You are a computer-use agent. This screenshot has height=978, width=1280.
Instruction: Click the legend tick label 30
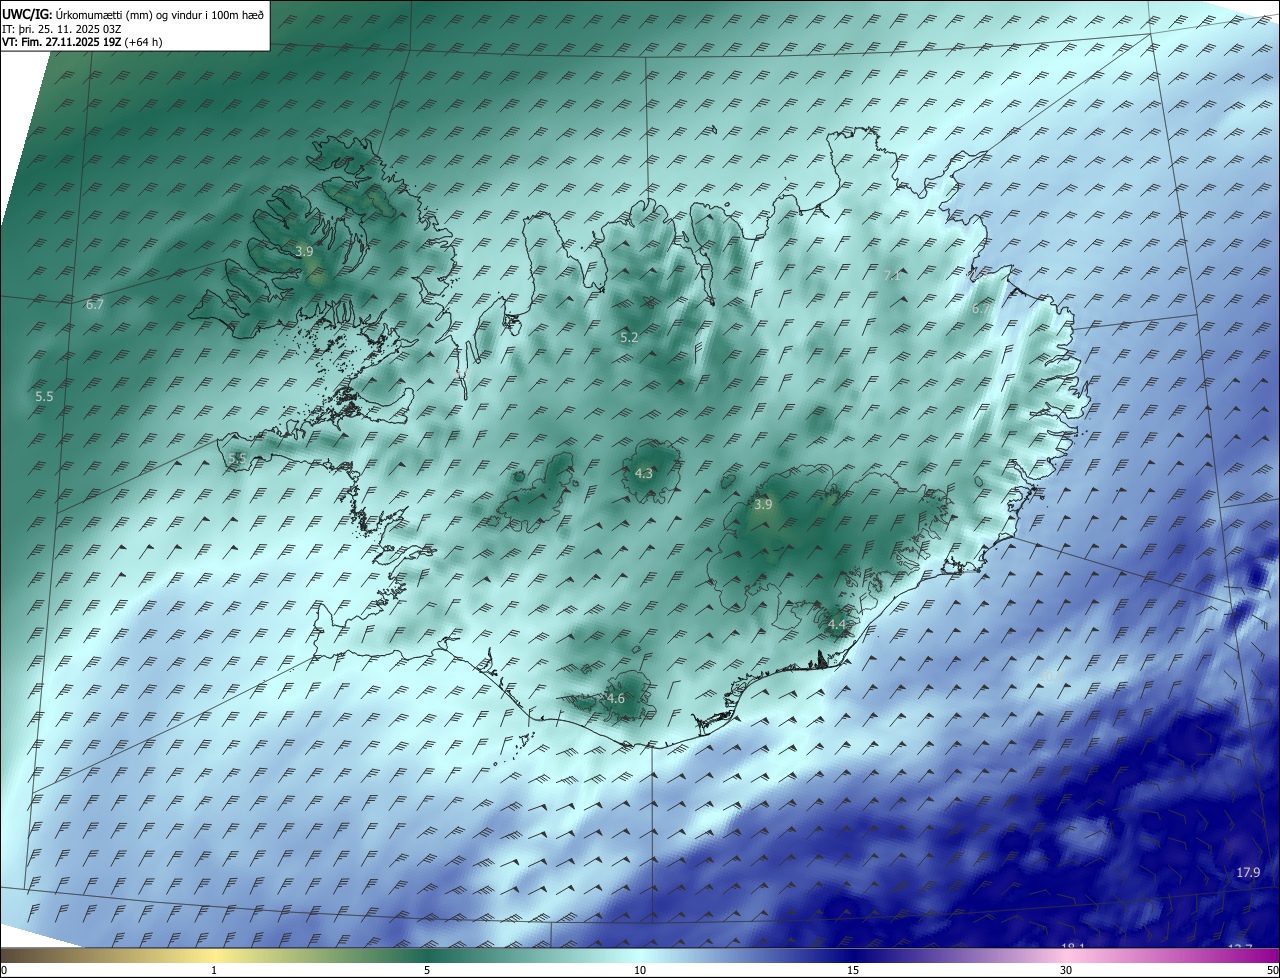[x=1066, y=970]
